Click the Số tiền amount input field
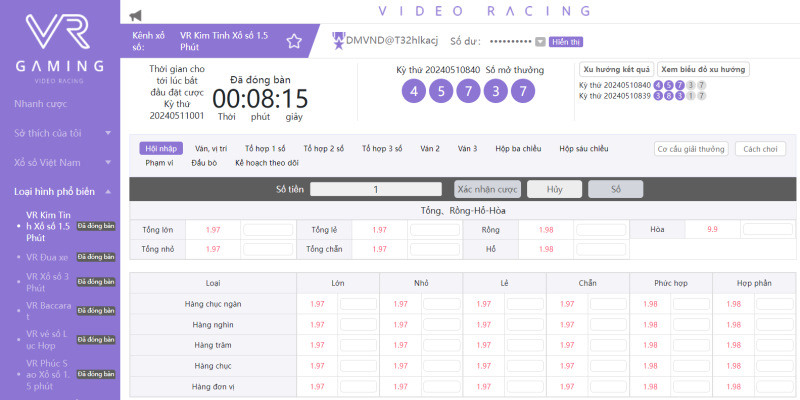 coord(375,189)
